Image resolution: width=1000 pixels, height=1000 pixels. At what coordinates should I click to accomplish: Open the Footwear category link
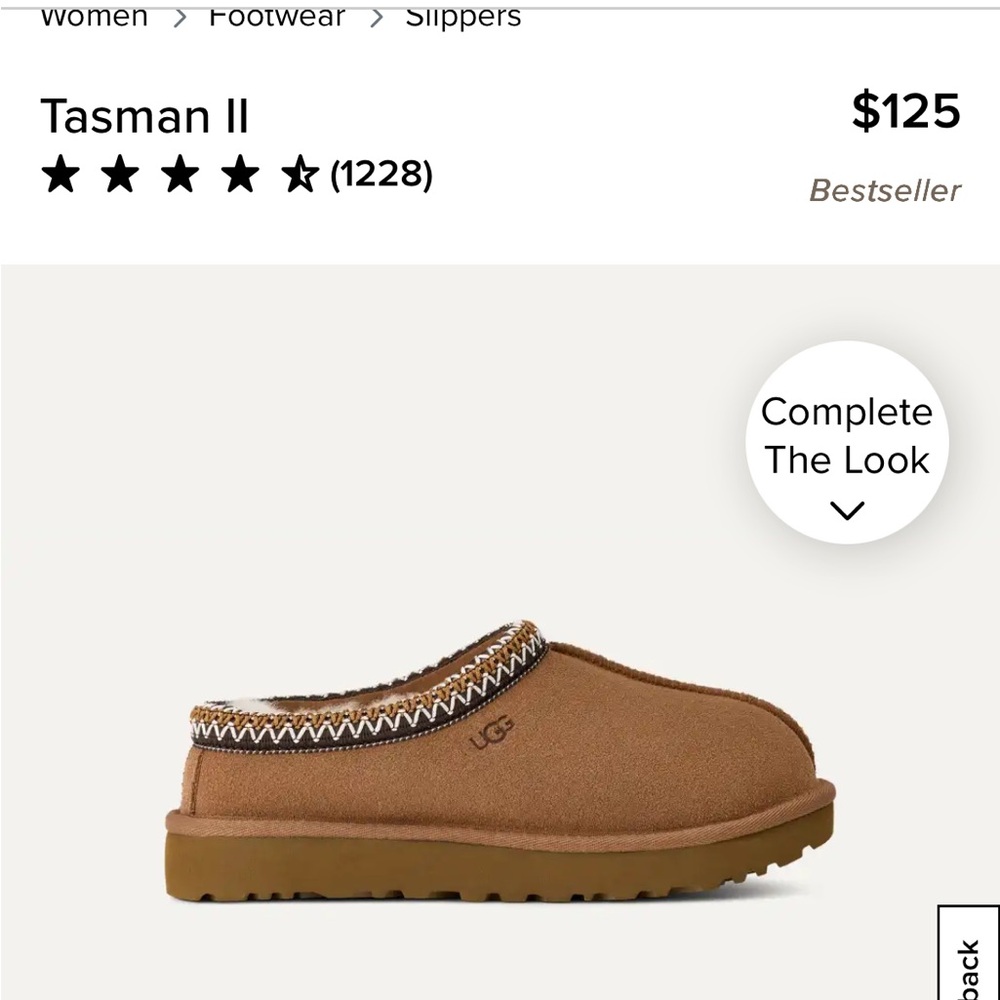point(275,14)
